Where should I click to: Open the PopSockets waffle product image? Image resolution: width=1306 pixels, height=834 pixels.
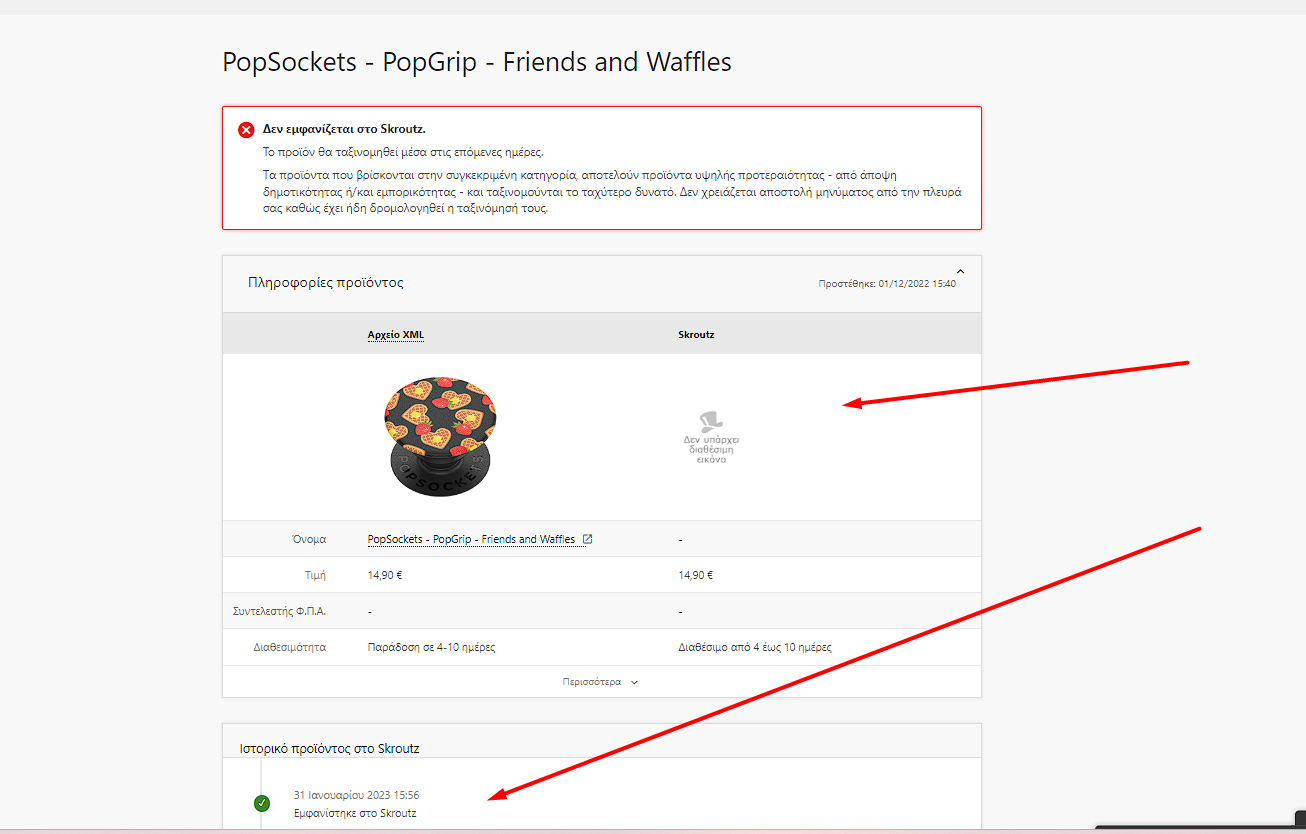tap(439, 436)
